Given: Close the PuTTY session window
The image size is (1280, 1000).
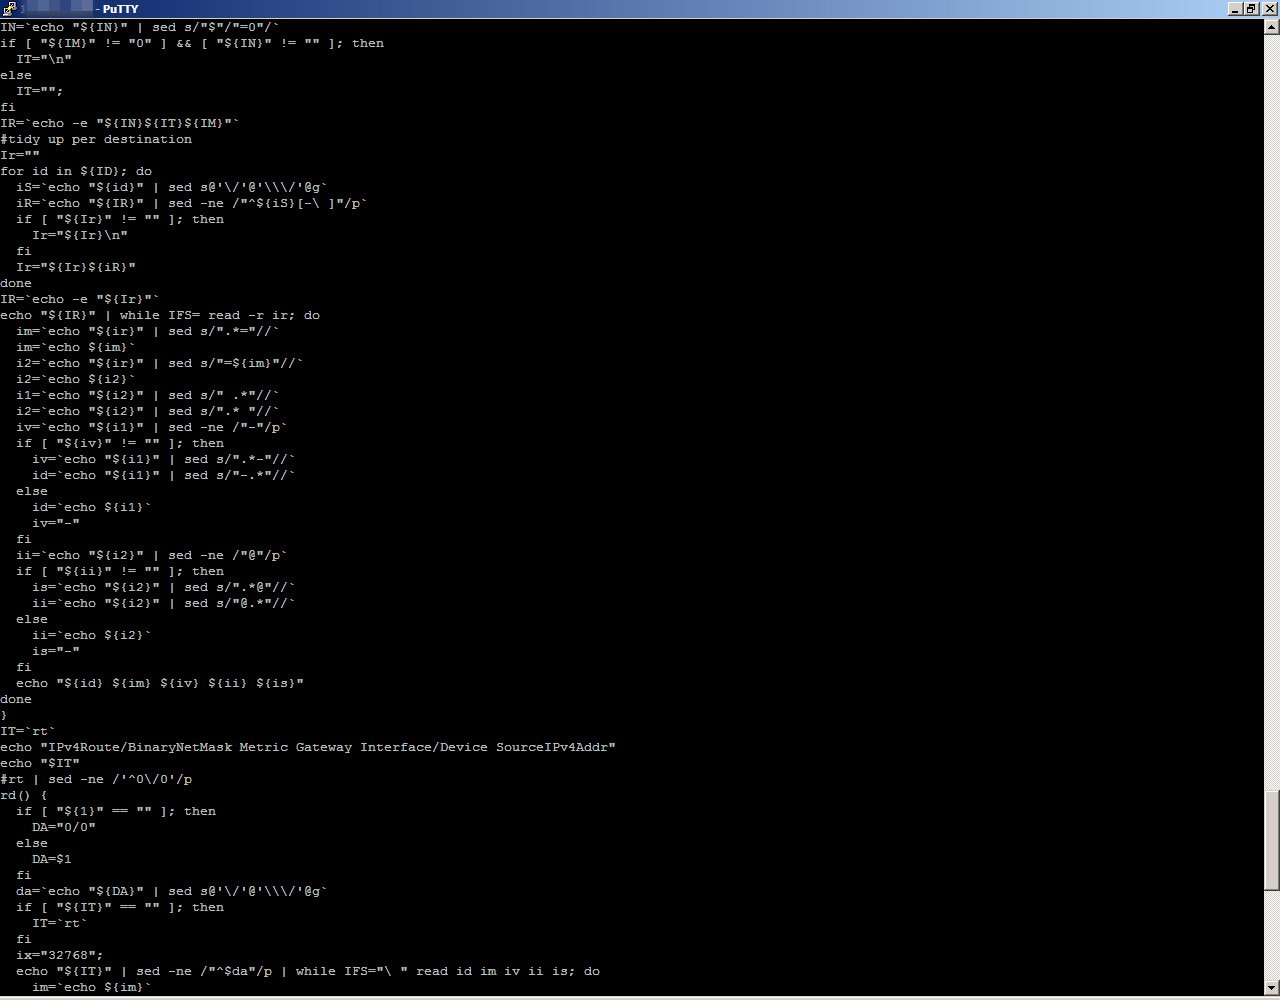Looking at the screenshot, I should coord(1268,9).
